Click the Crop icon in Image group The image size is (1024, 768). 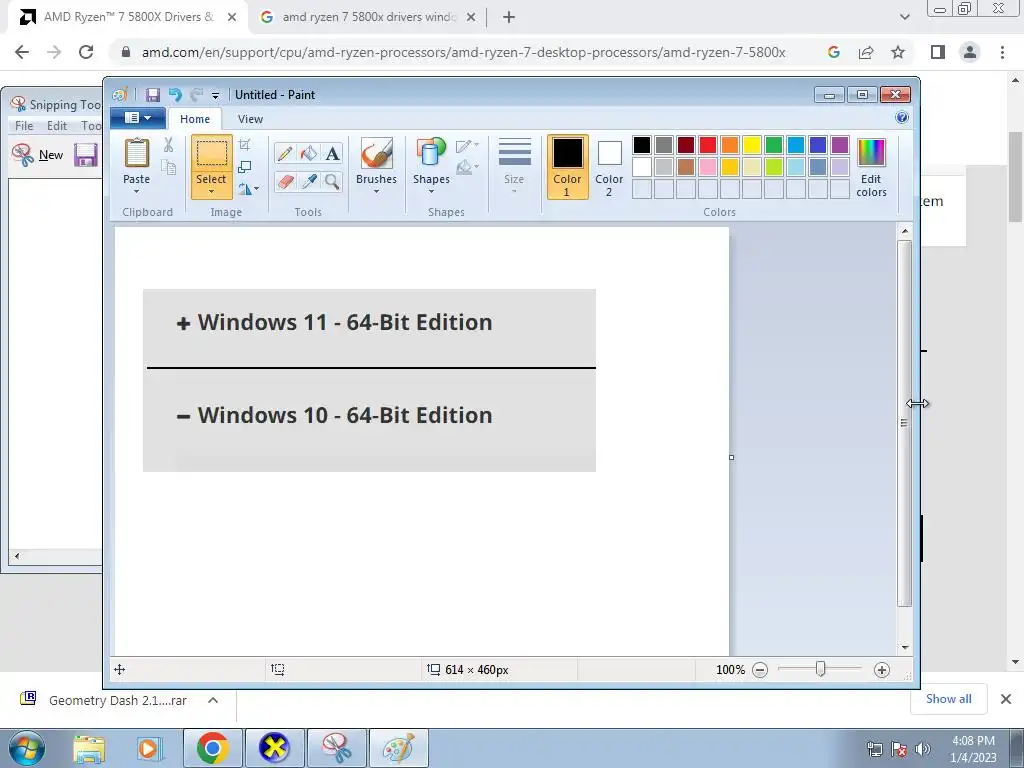click(x=245, y=145)
